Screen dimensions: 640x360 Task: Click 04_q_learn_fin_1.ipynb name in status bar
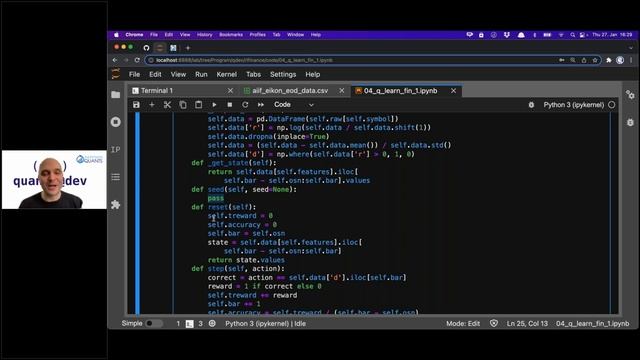(x=592, y=324)
